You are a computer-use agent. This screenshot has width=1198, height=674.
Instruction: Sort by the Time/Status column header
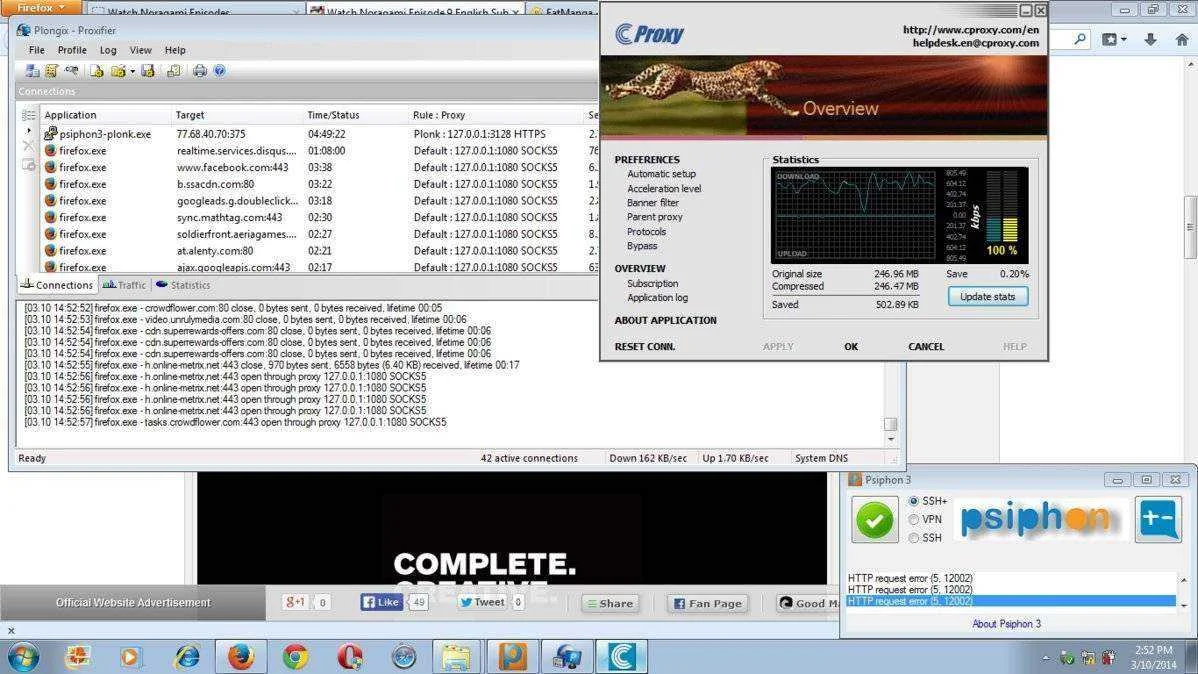pyautogui.click(x=355, y=115)
